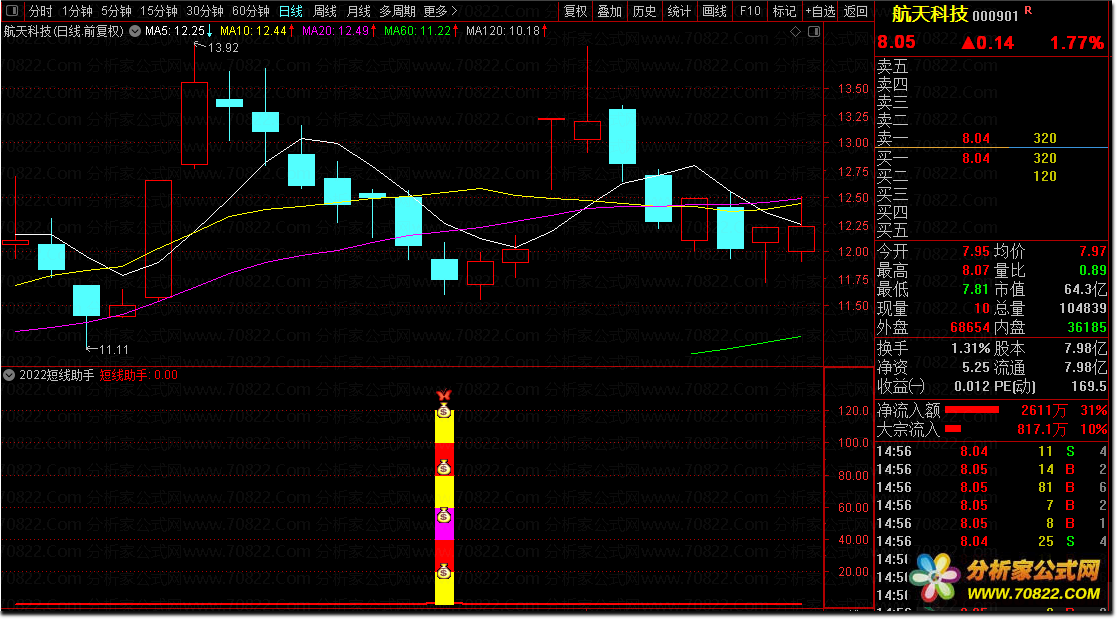The height and width of the screenshot is (619, 1118).
Task: Click the butterfly icon atop the signal bar
Action: 444,396
